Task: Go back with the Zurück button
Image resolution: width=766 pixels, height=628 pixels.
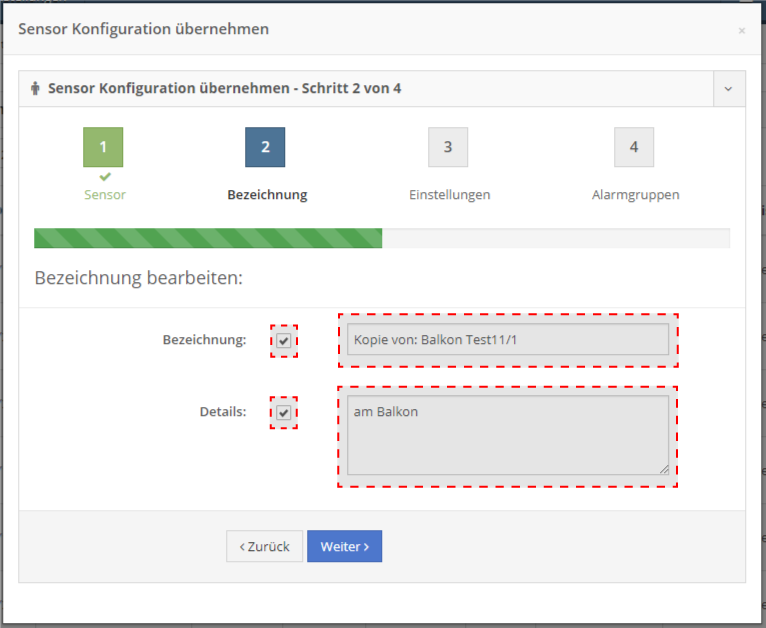Action: pos(264,546)
